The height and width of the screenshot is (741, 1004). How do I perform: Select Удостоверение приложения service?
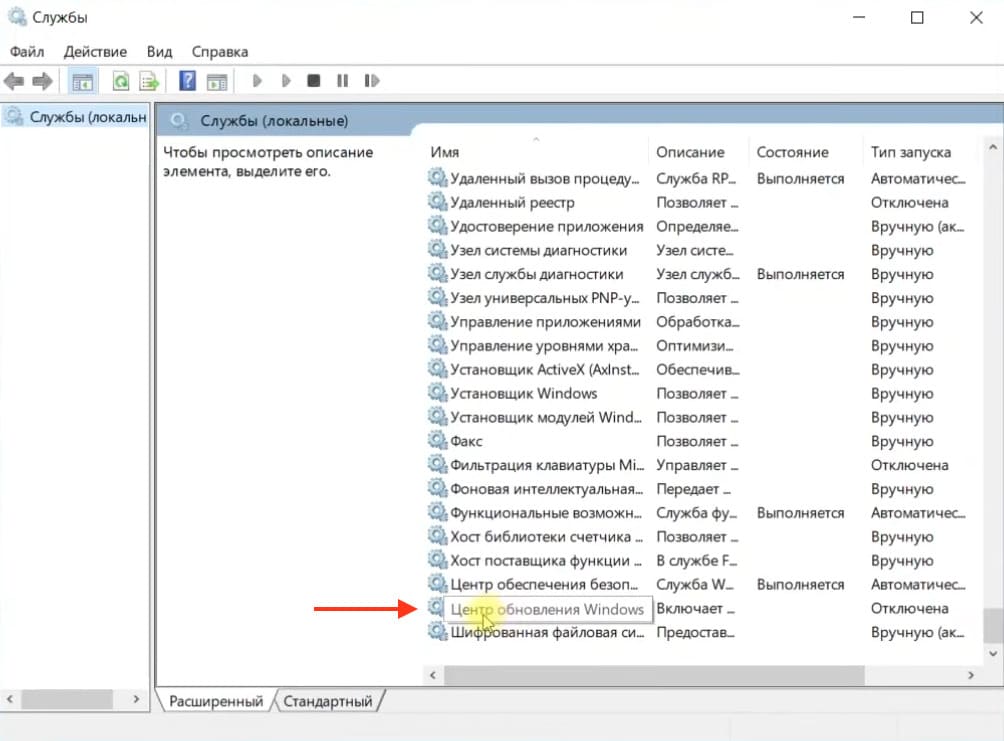click(x=697, y=226)
